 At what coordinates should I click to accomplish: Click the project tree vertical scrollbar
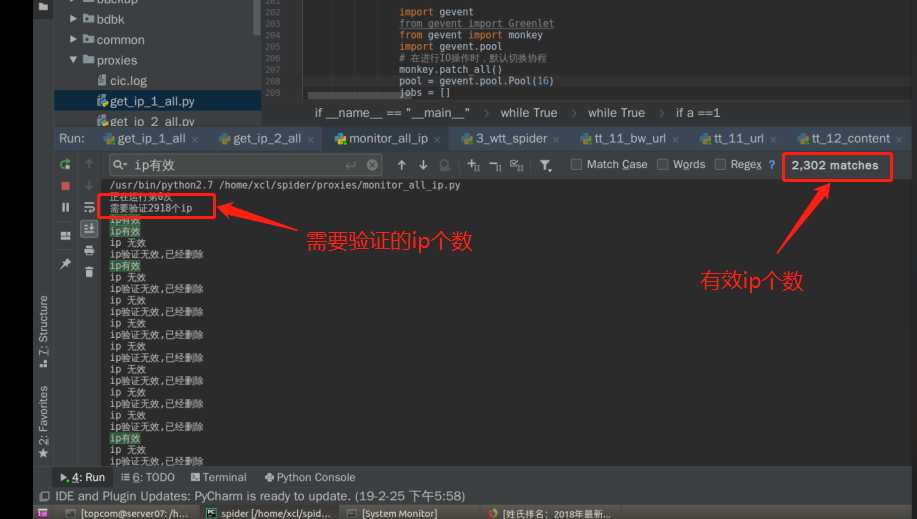point(257,19)
